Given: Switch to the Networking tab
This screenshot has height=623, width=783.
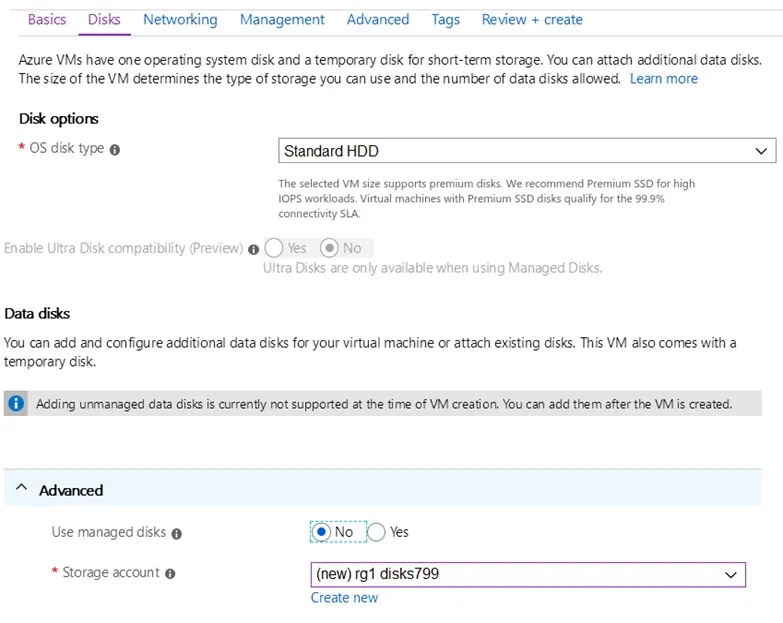Looking at the screenshot, I should (180, 19).
